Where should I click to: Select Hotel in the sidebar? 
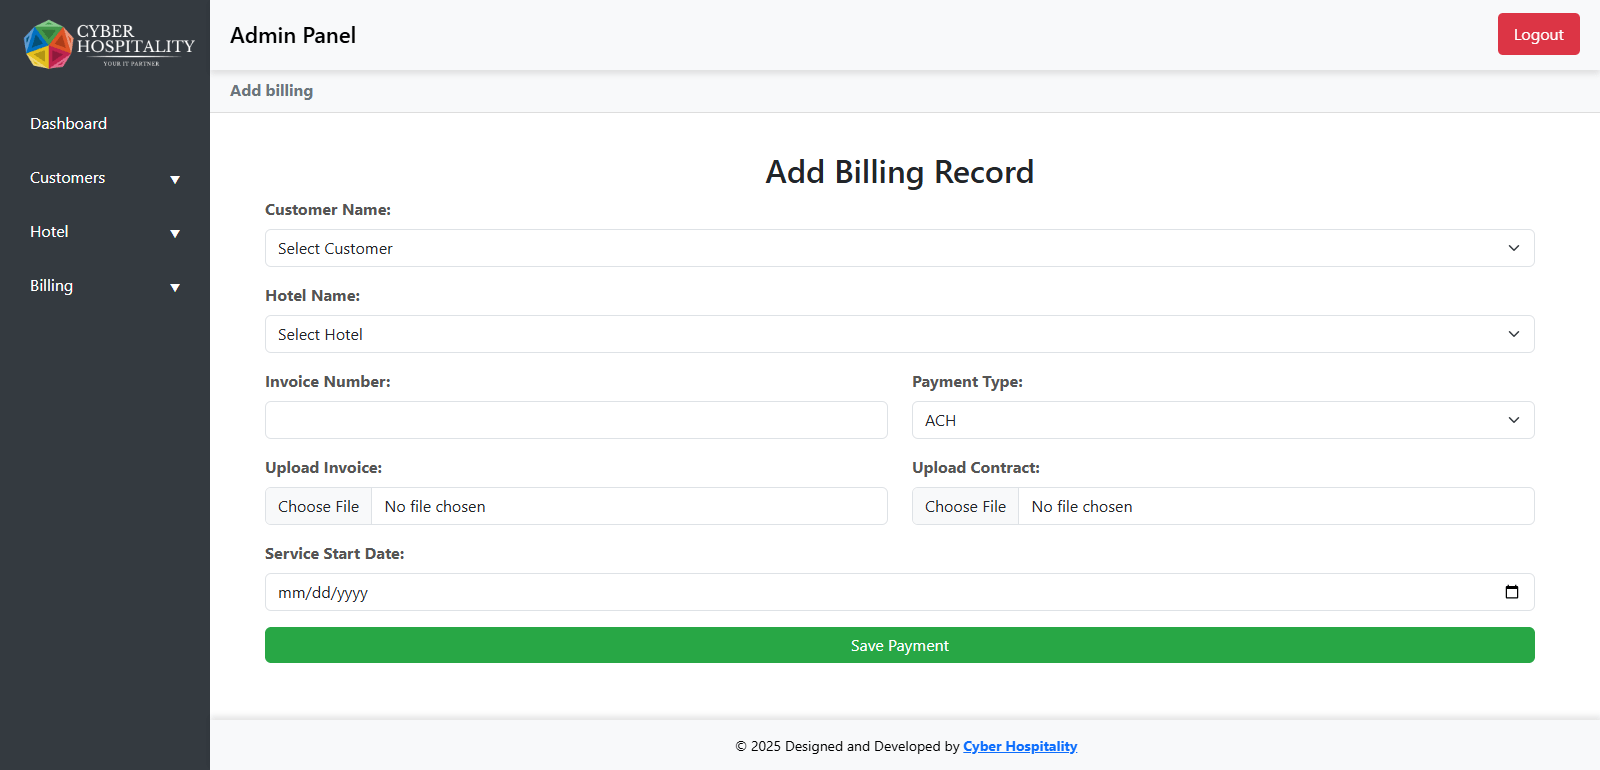point(49,232)
